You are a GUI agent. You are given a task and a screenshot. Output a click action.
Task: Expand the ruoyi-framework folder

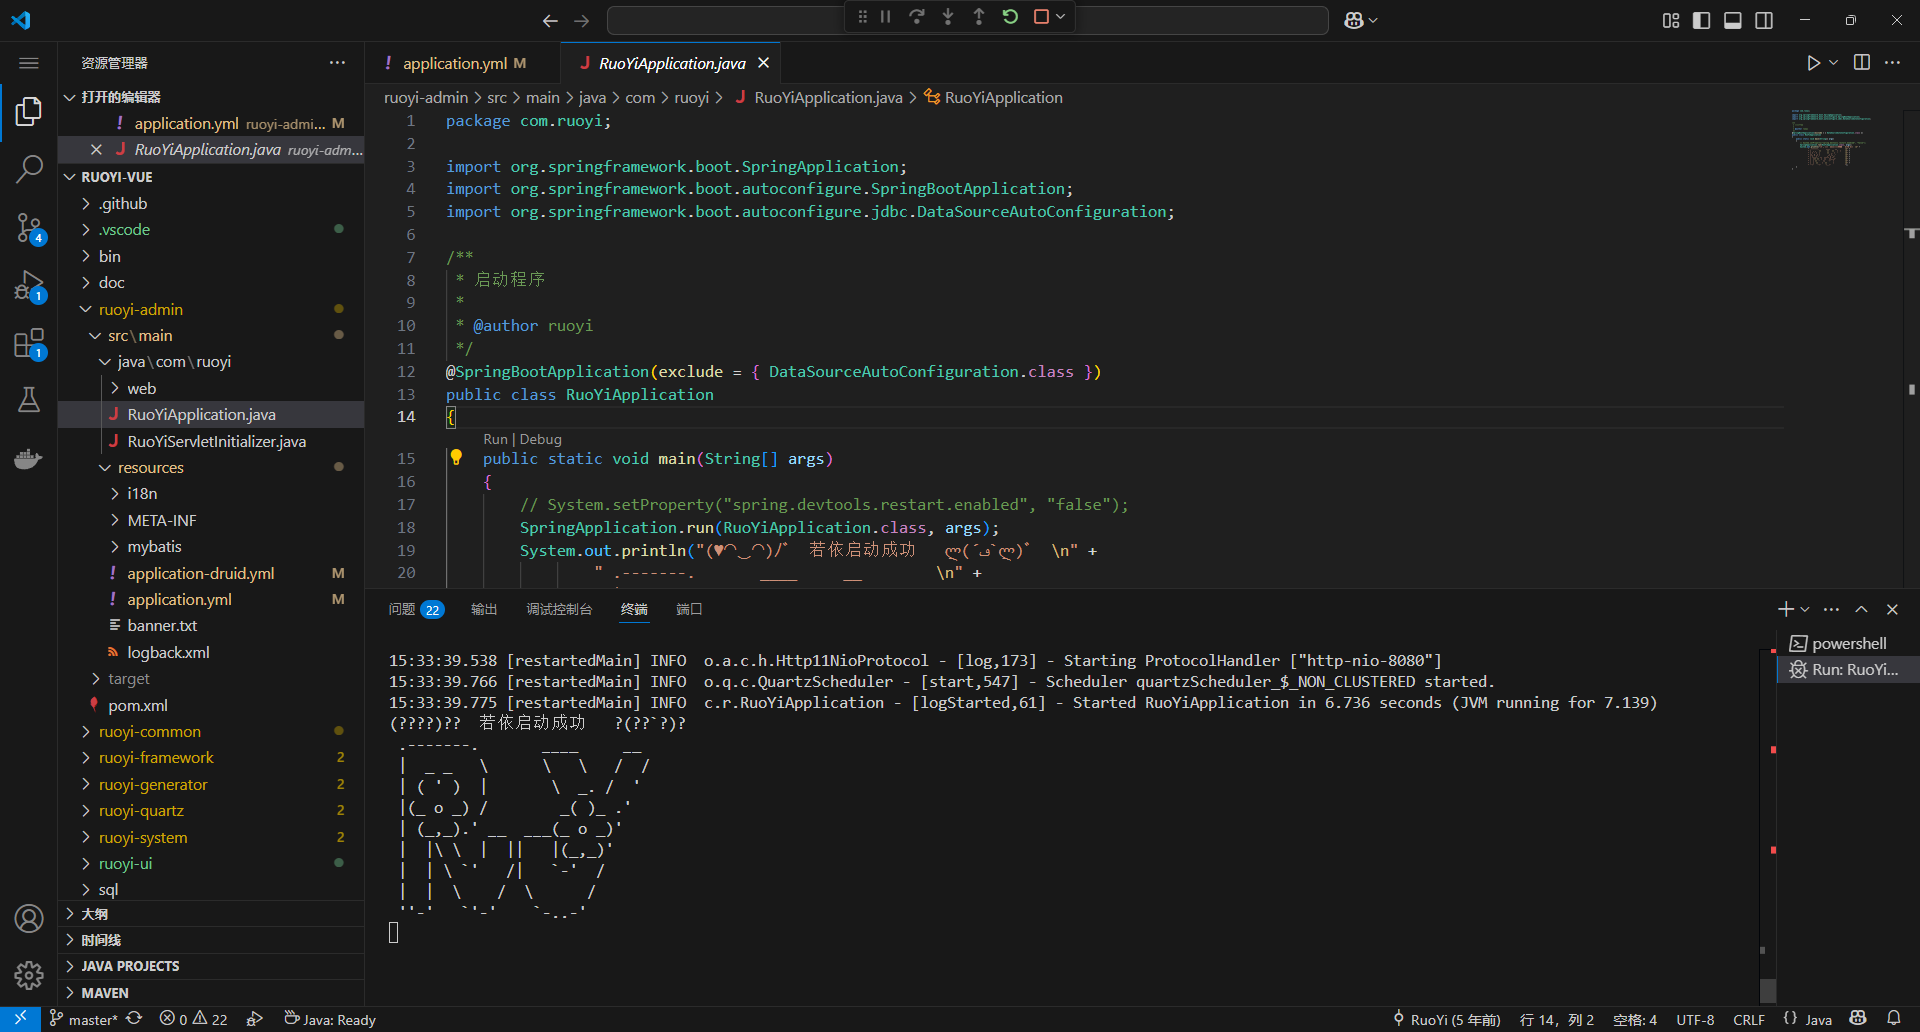[156, 758]
